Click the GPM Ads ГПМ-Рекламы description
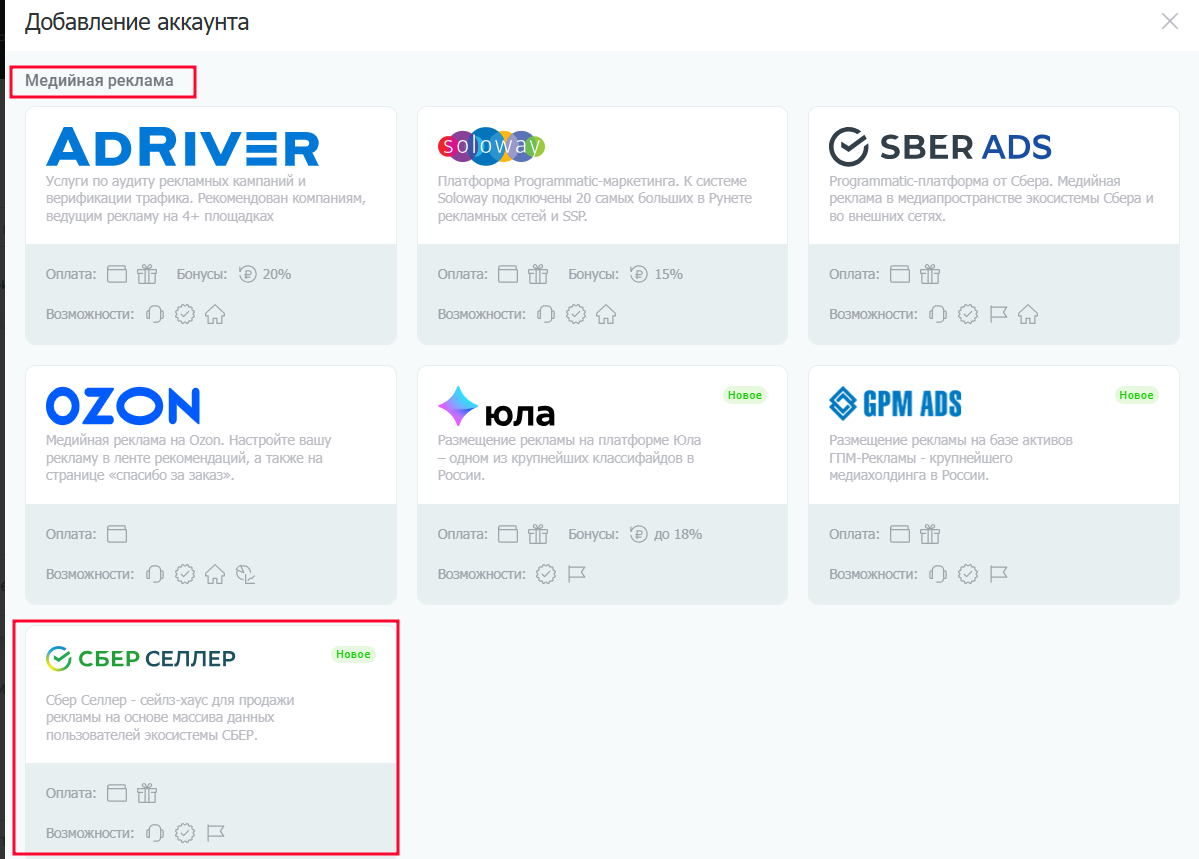This screenshot has height=859, width=1199. coord(950,458)
